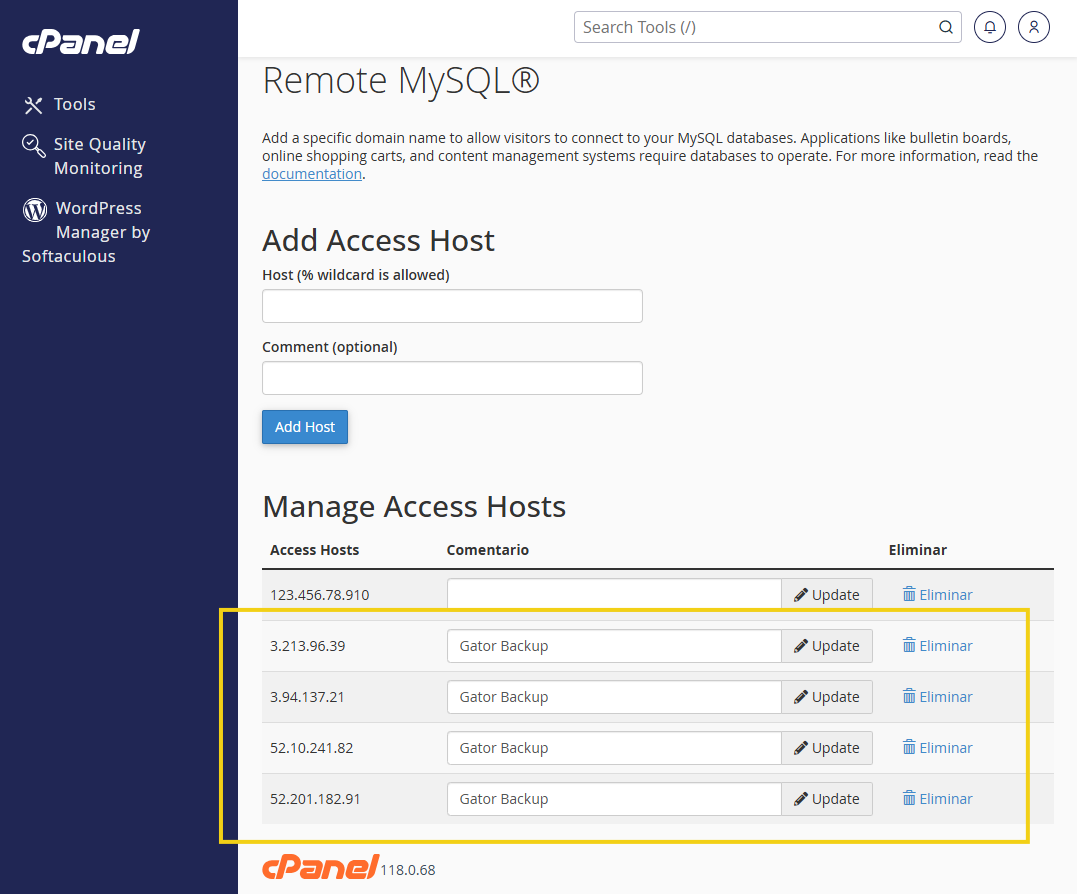Click Eliminar for host 3.94.137.21

938,696
